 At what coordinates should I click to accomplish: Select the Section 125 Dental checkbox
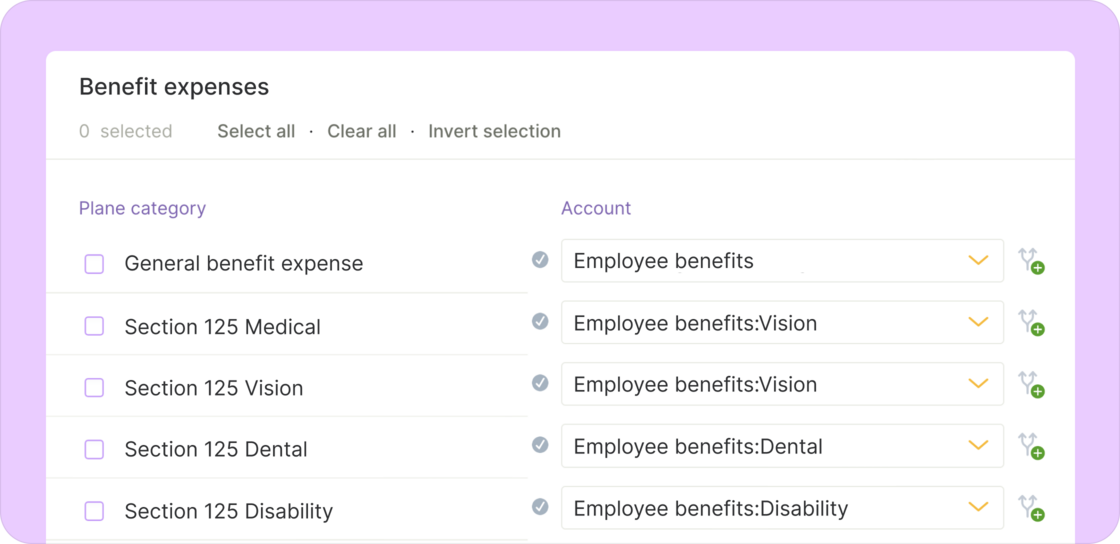point(94,450)
